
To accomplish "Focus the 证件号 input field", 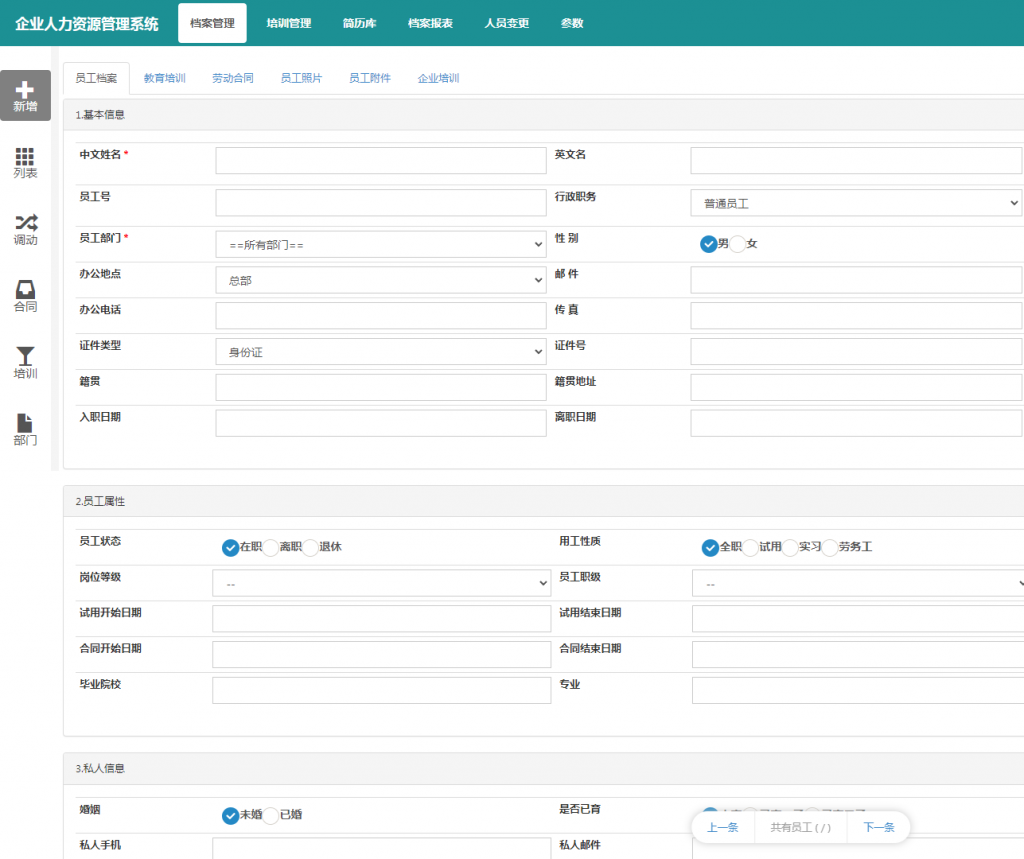I will pos(856,351).
